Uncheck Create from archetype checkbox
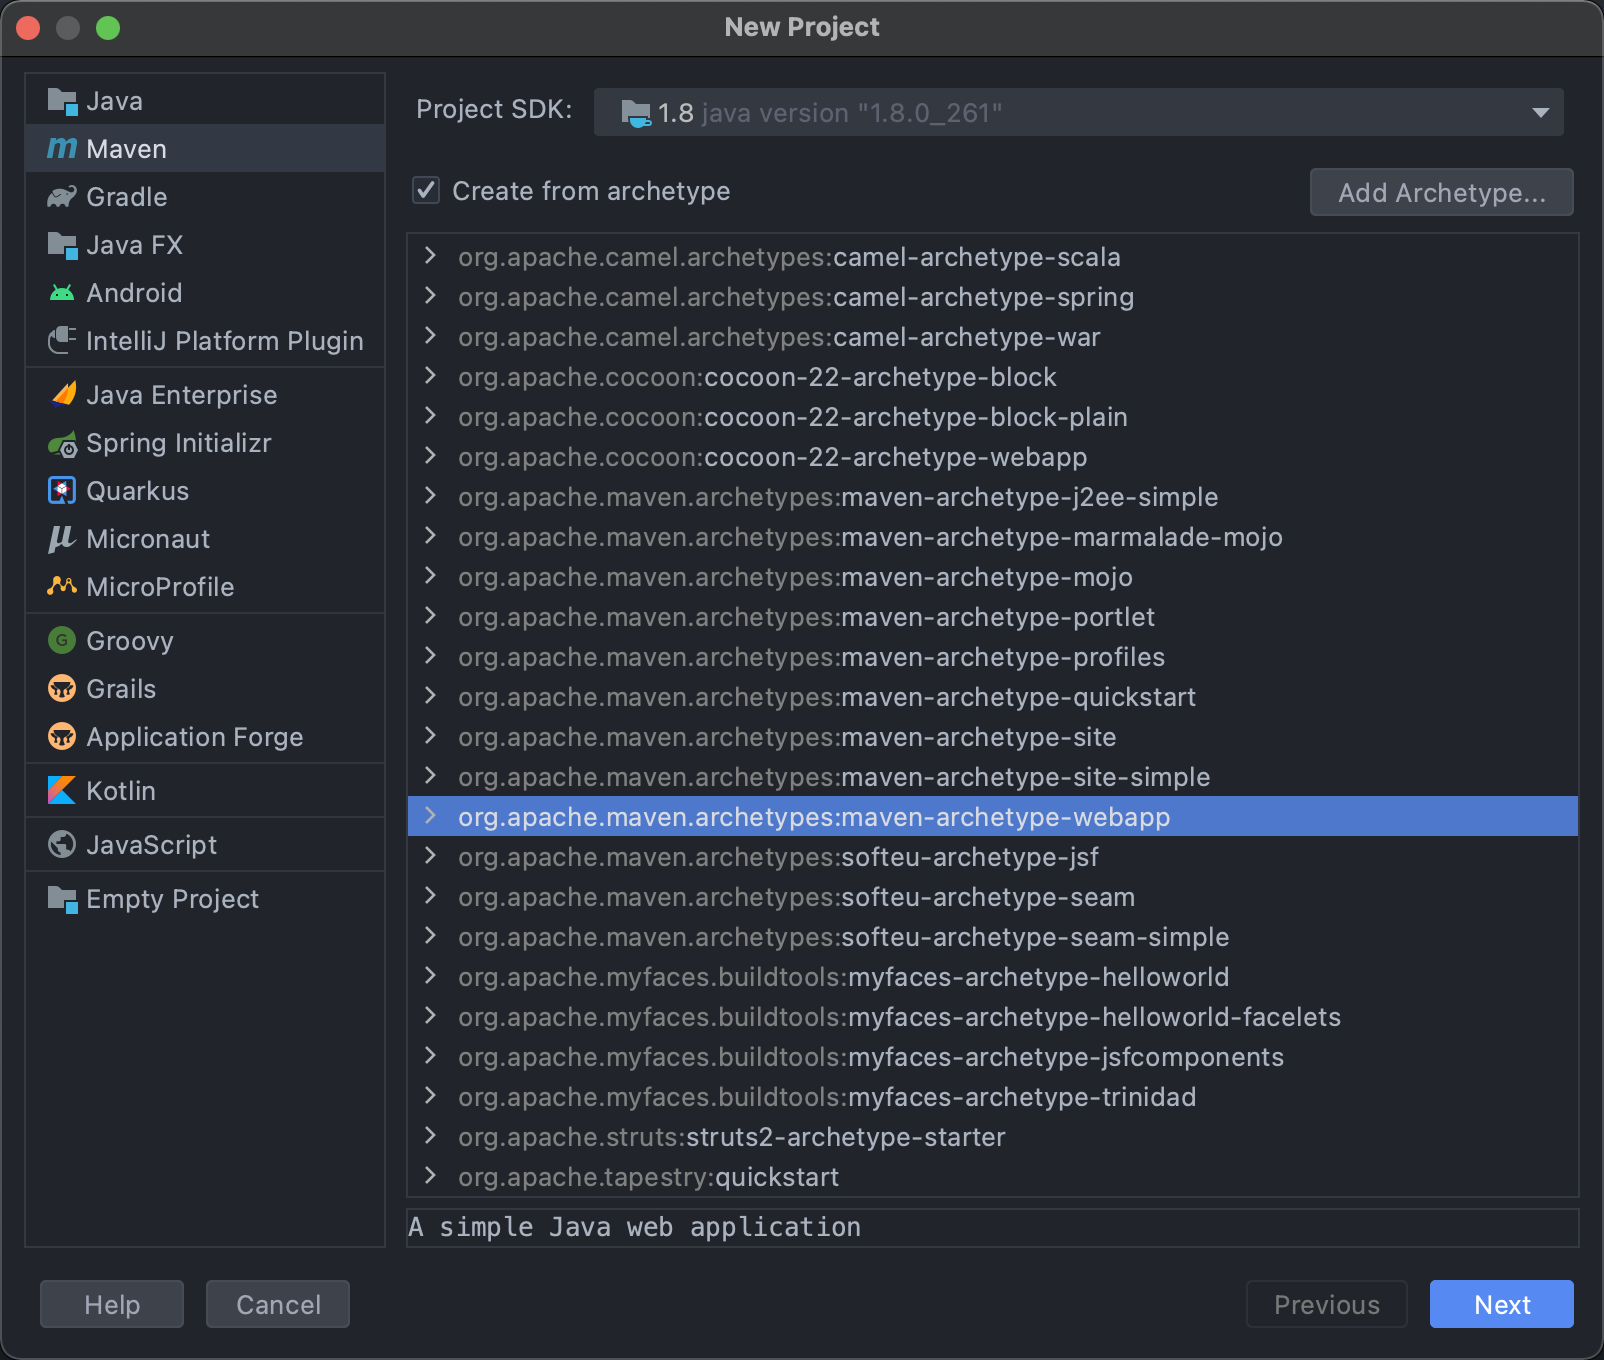The width and height of the screenshot is (1604, 1360). point(426,190)
